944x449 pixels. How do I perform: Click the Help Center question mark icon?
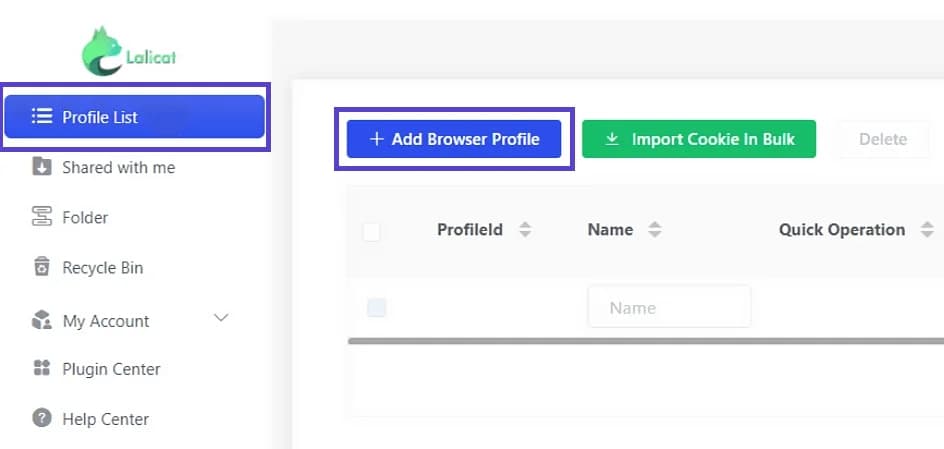point(42,418)
